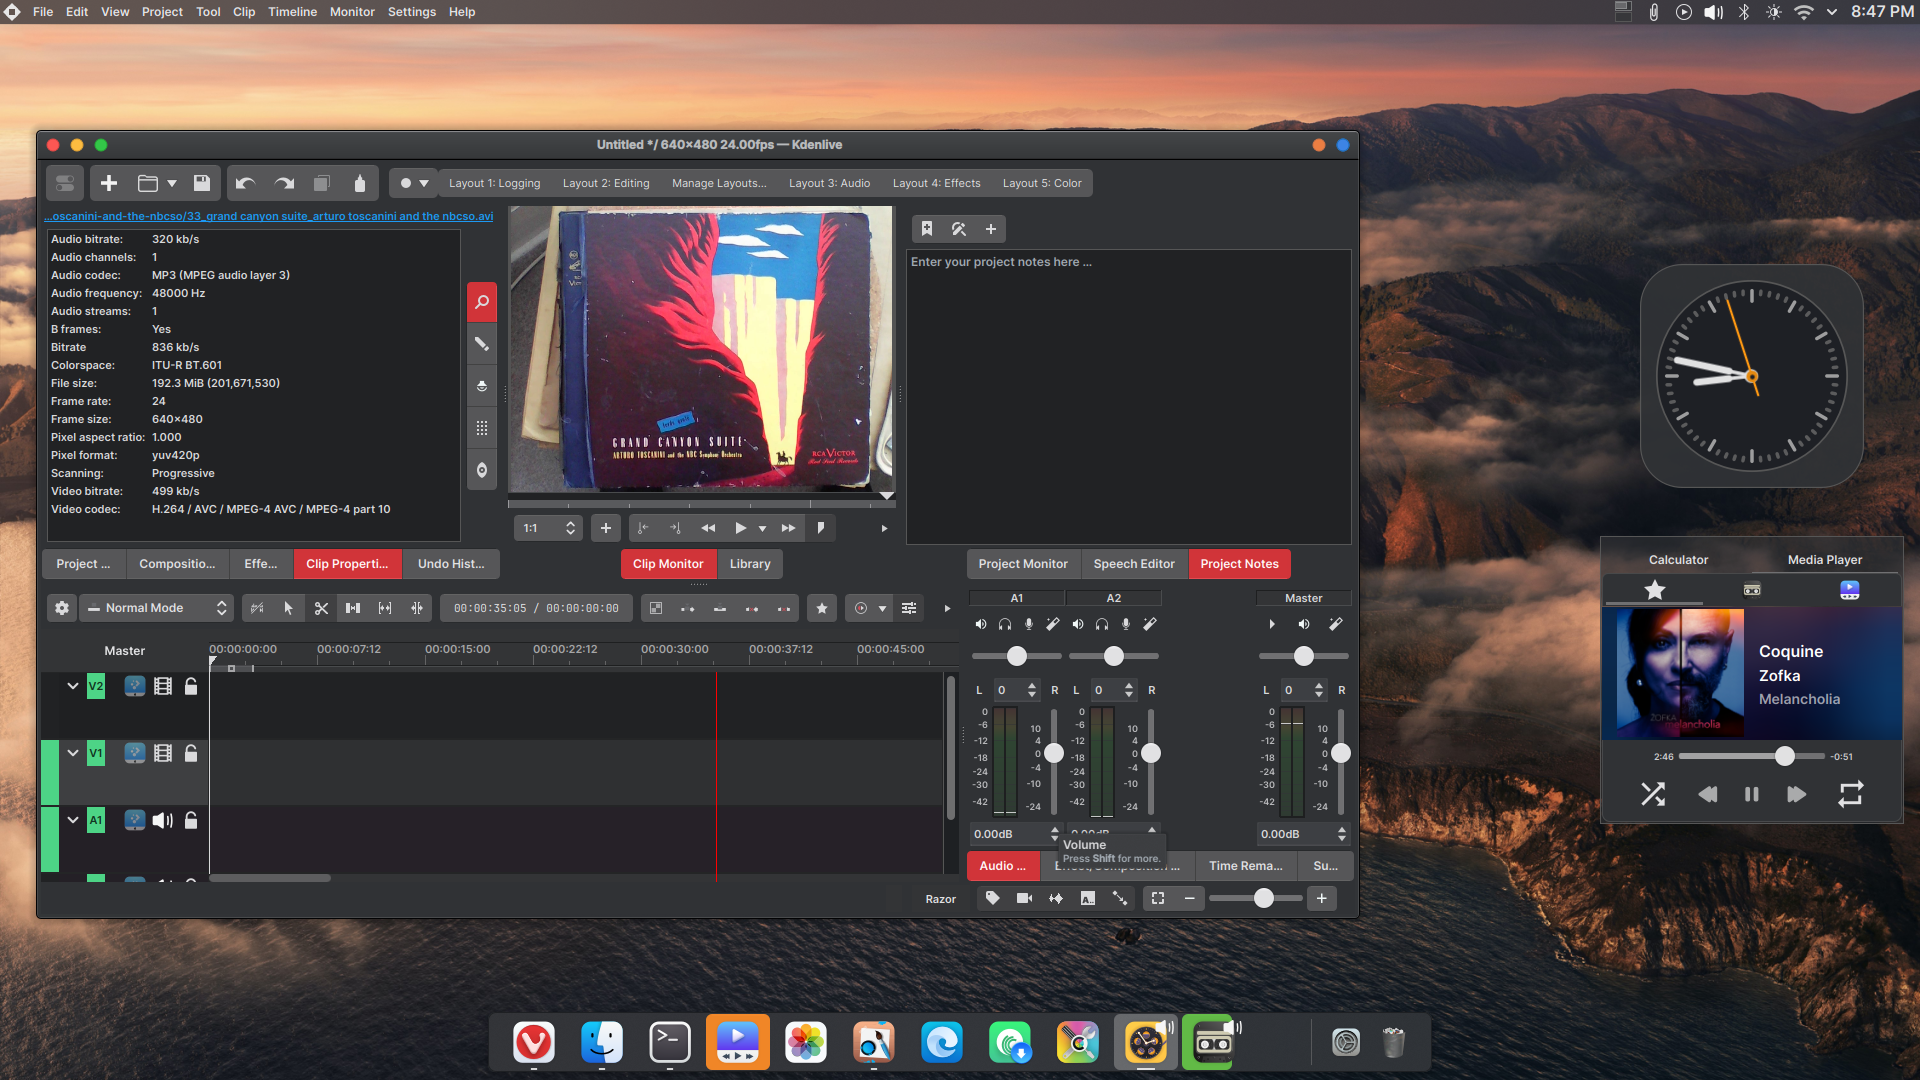1920x1080 pixels.
Task: Switch to Undo History tab
Action: click(x=451, y=564)
